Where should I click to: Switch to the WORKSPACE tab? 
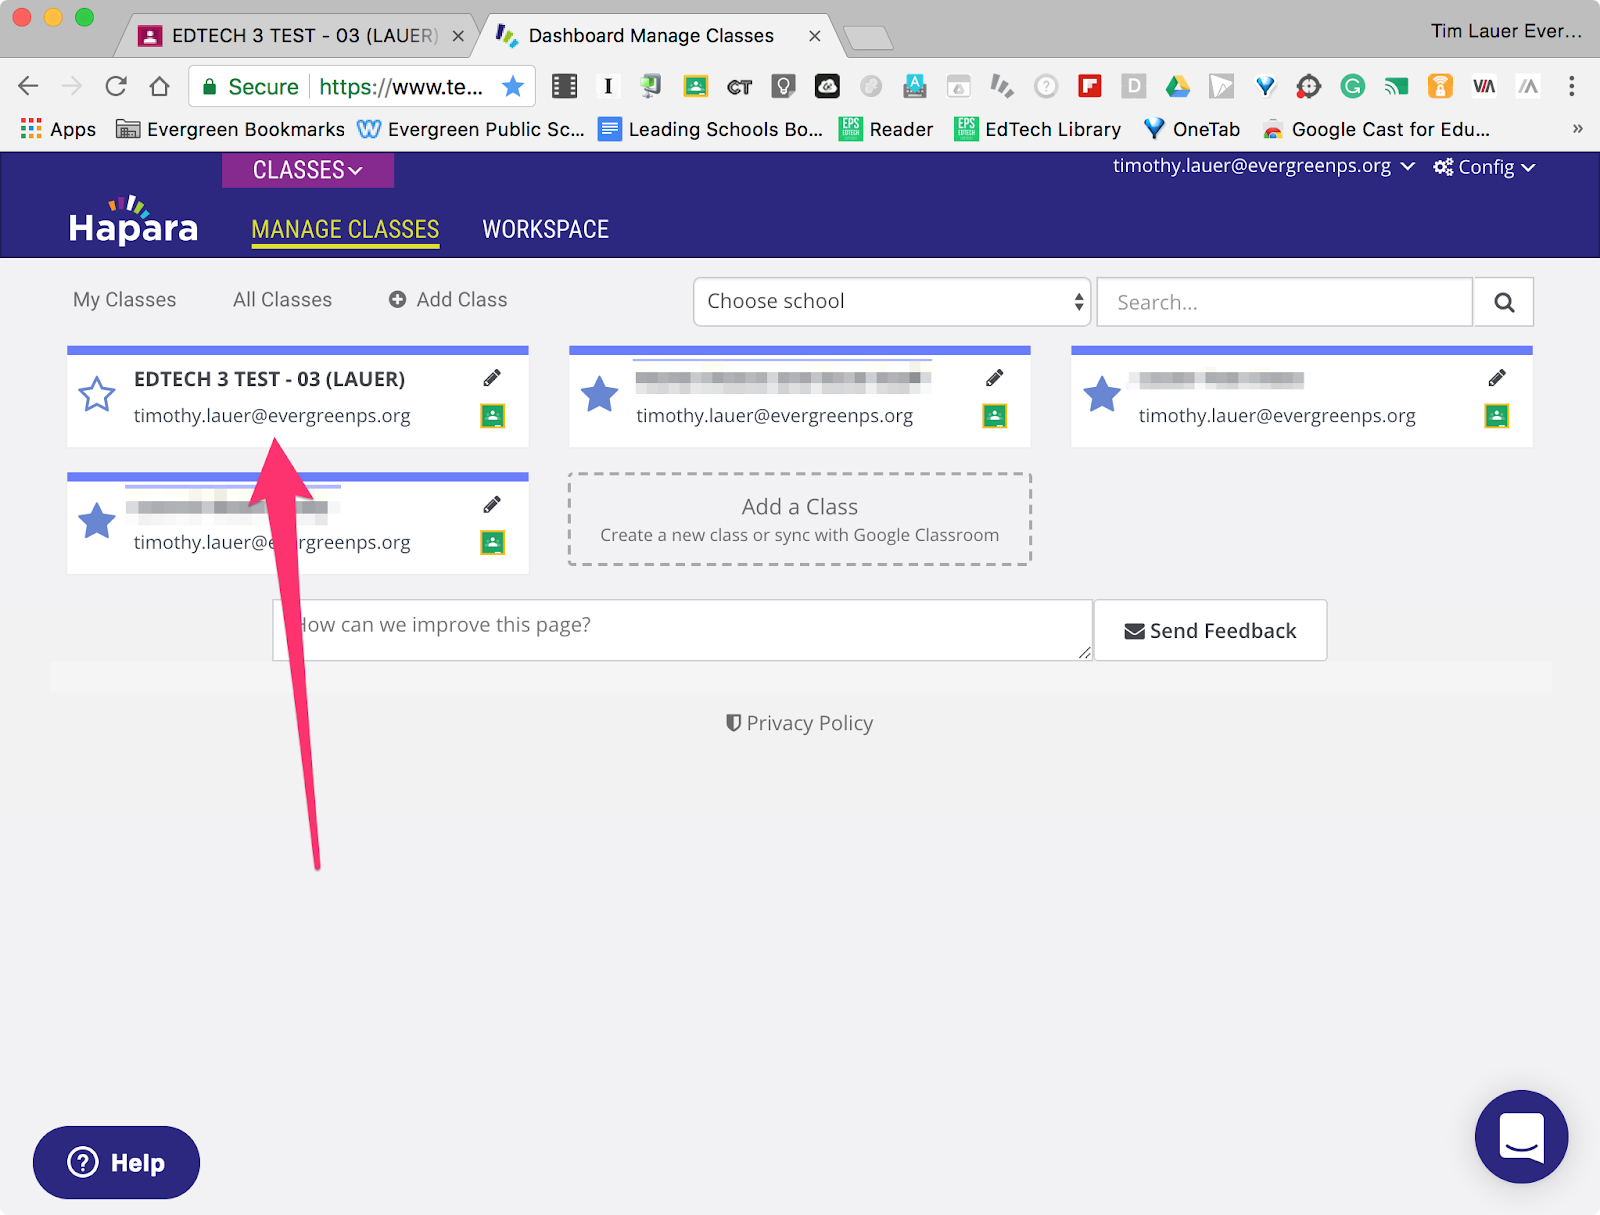coord(546,230)
